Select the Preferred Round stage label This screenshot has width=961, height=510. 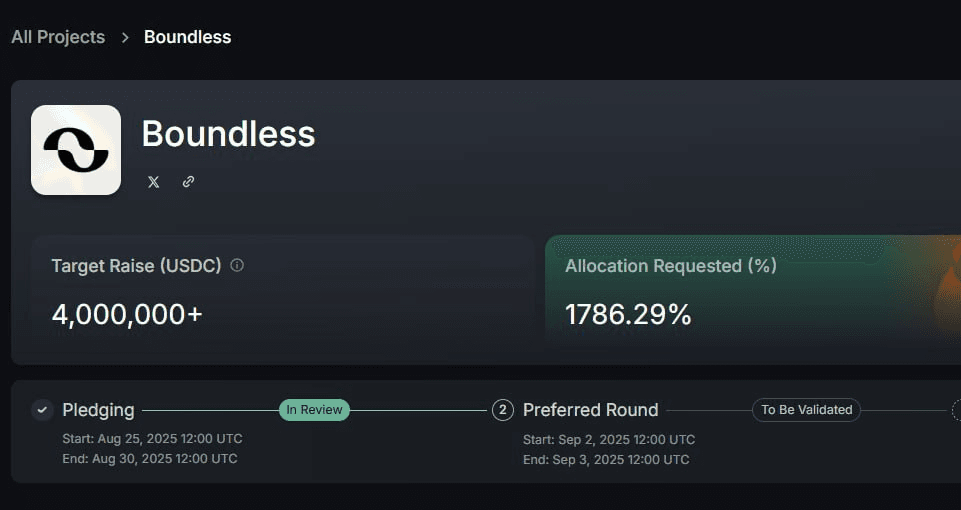(591, 410)
